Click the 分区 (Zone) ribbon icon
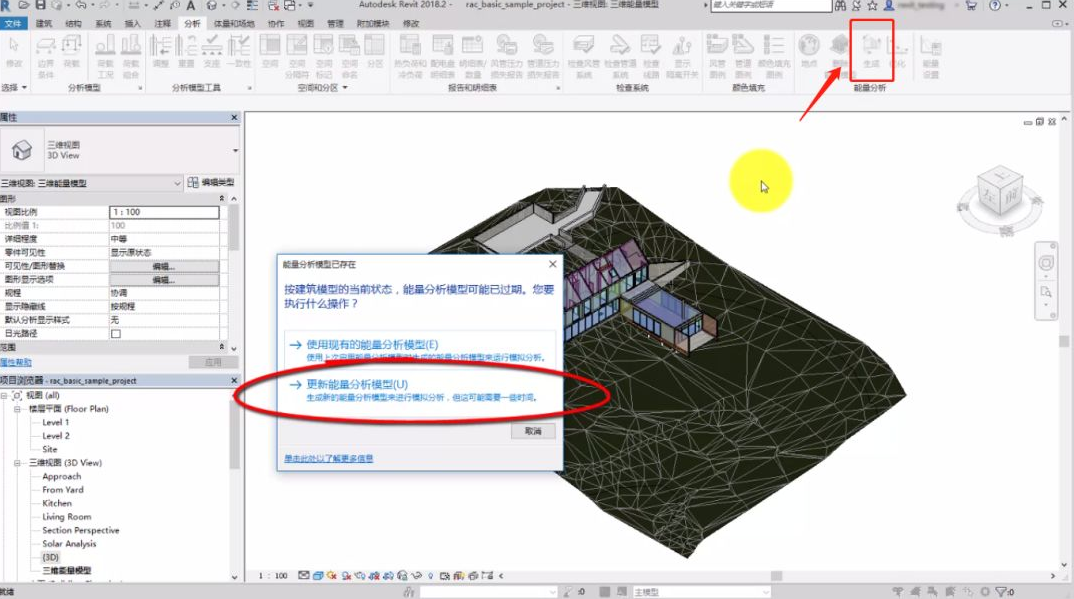Image resolution: width=1074 pixels, height=599 pixels. click(x=375, y=51)
